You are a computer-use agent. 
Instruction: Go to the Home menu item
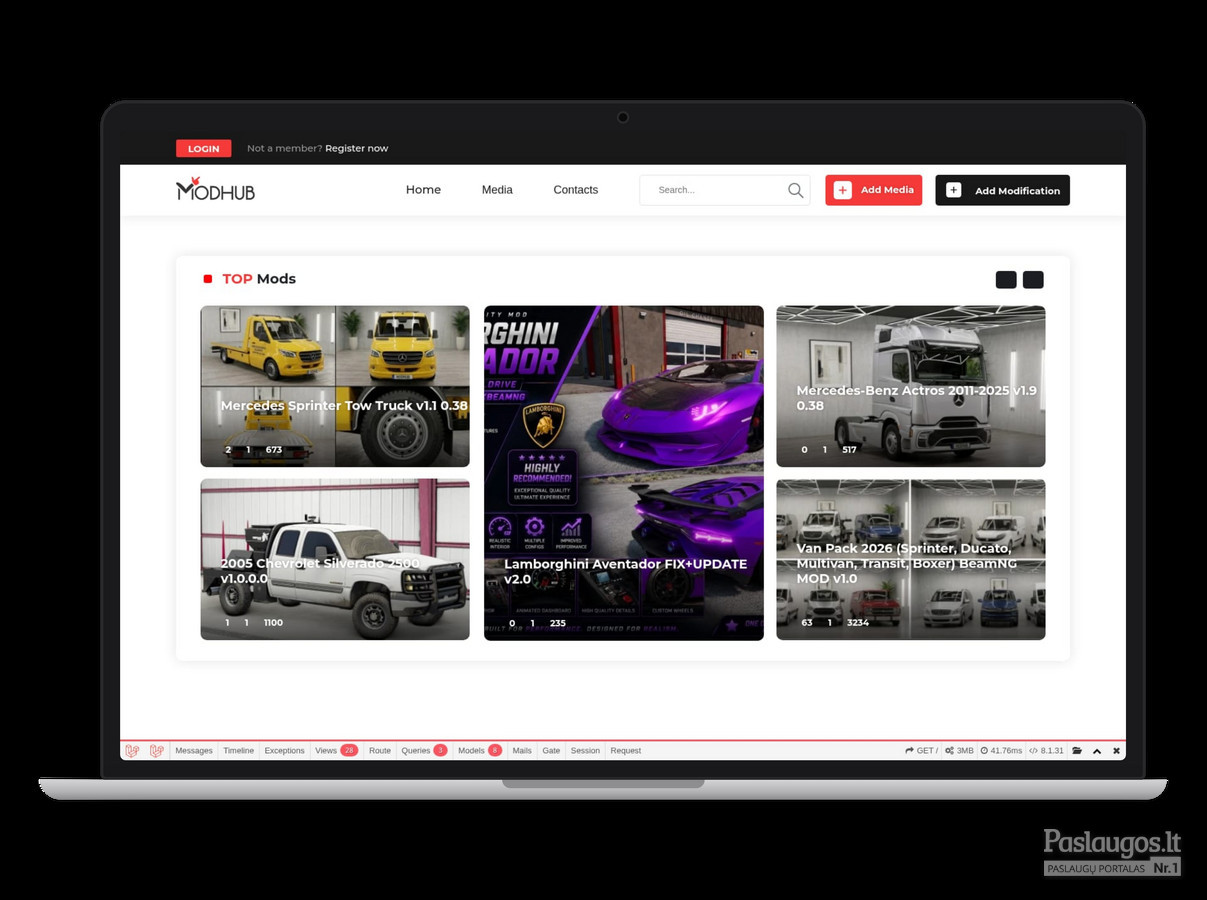click(423, 190)
